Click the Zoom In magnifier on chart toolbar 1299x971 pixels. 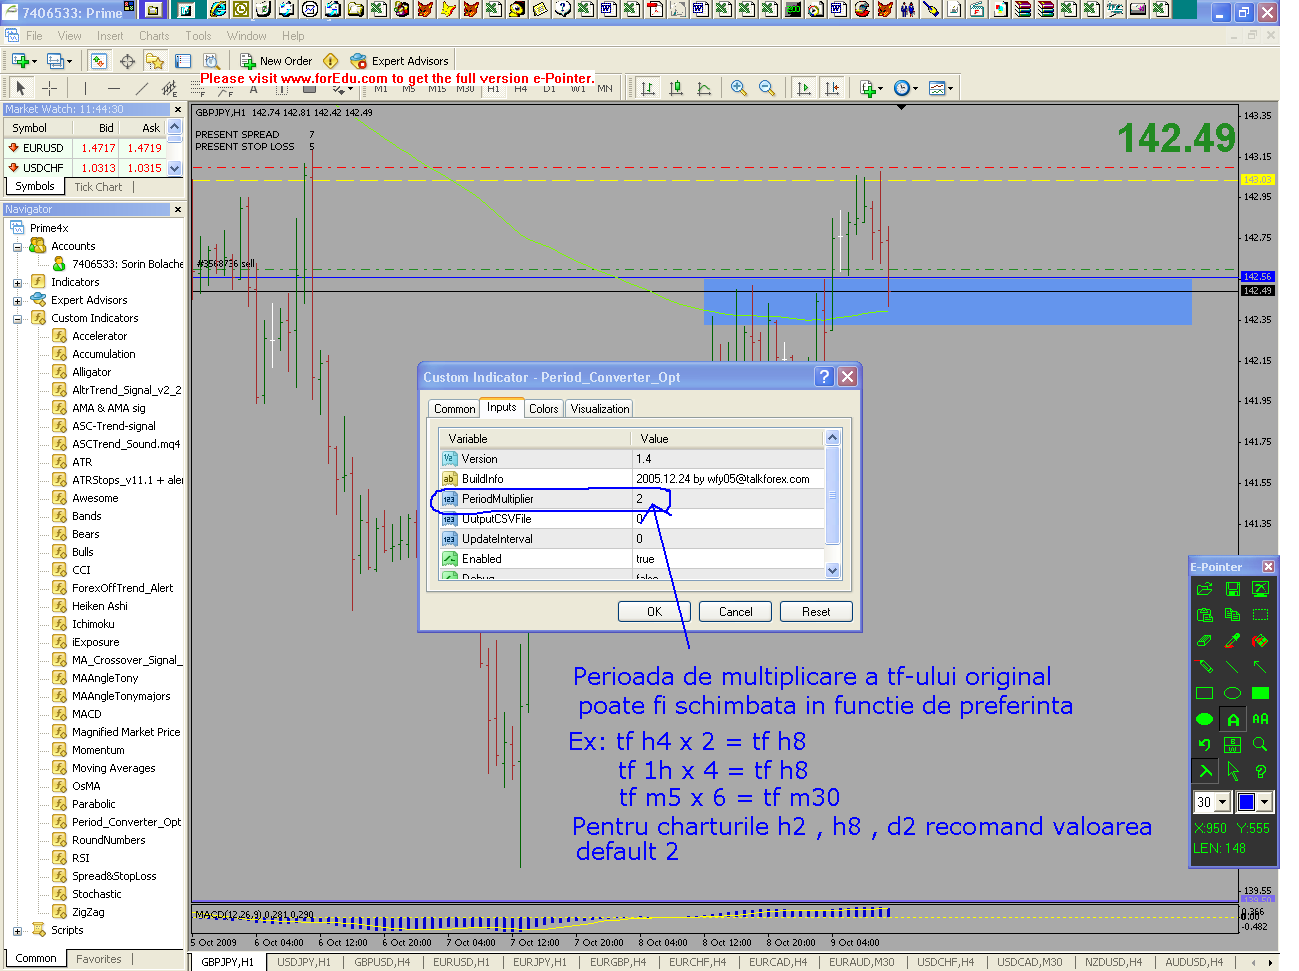tap(738, 88)
